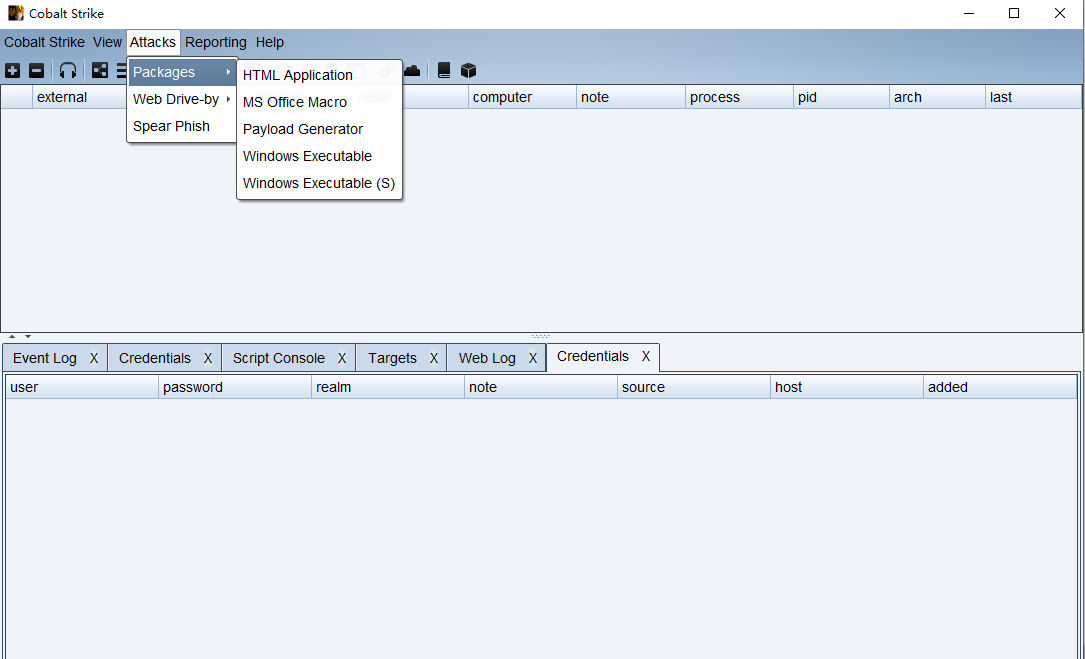Click the Attacks menu
Image resolution: width=1085 pixels, height=659 pixels.
point(153,42)
